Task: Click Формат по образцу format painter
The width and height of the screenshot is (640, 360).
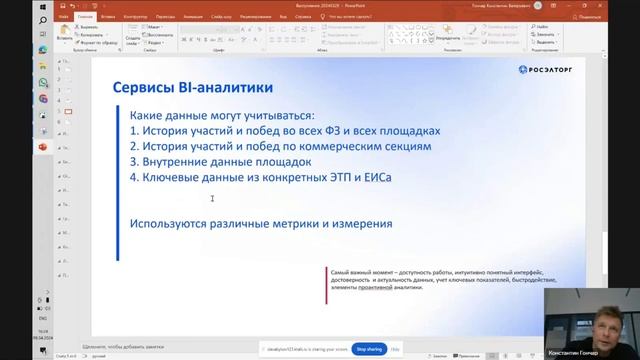Action: coord(96,42)
